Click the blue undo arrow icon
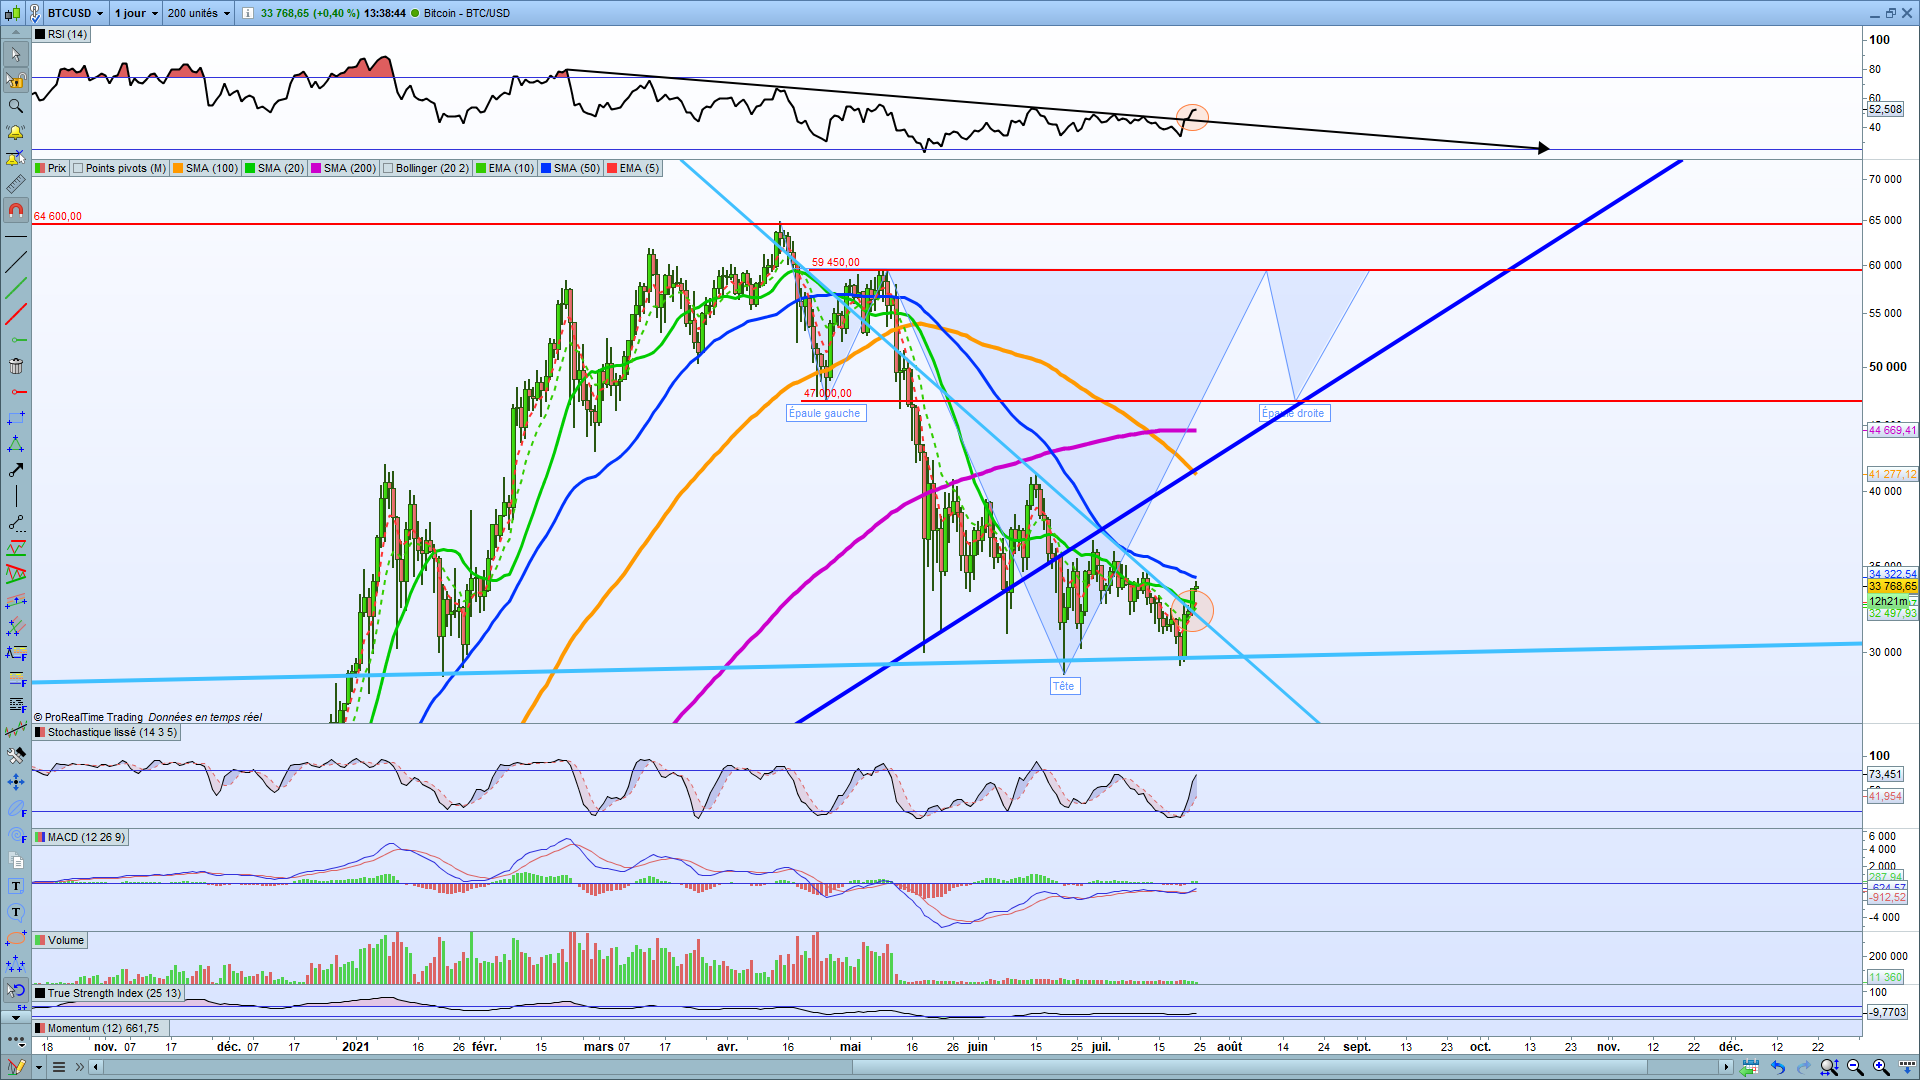This screenshot has width=1920, height=1080. pos(1778,1067)
